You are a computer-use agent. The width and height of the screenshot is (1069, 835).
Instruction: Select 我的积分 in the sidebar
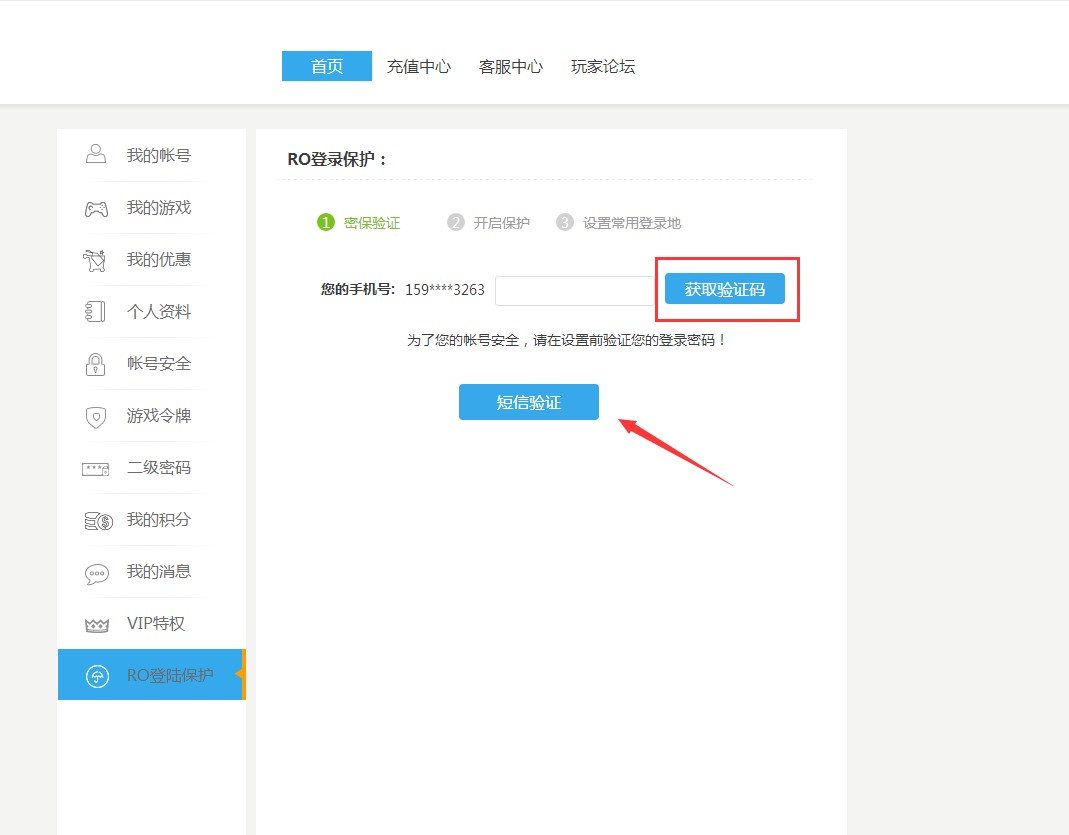(151, 519)
